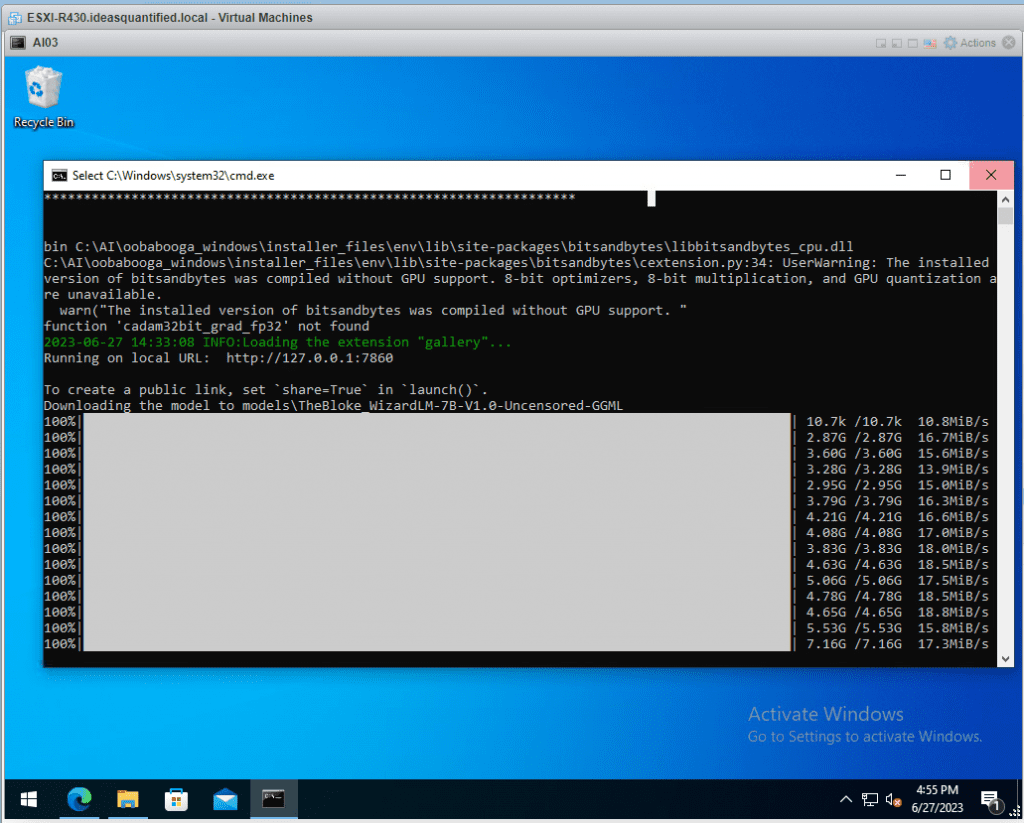Screen dimensions: 1024x823
Task: Click the cmd scrollbar thumb
Action: click(x=1006, y=216)
